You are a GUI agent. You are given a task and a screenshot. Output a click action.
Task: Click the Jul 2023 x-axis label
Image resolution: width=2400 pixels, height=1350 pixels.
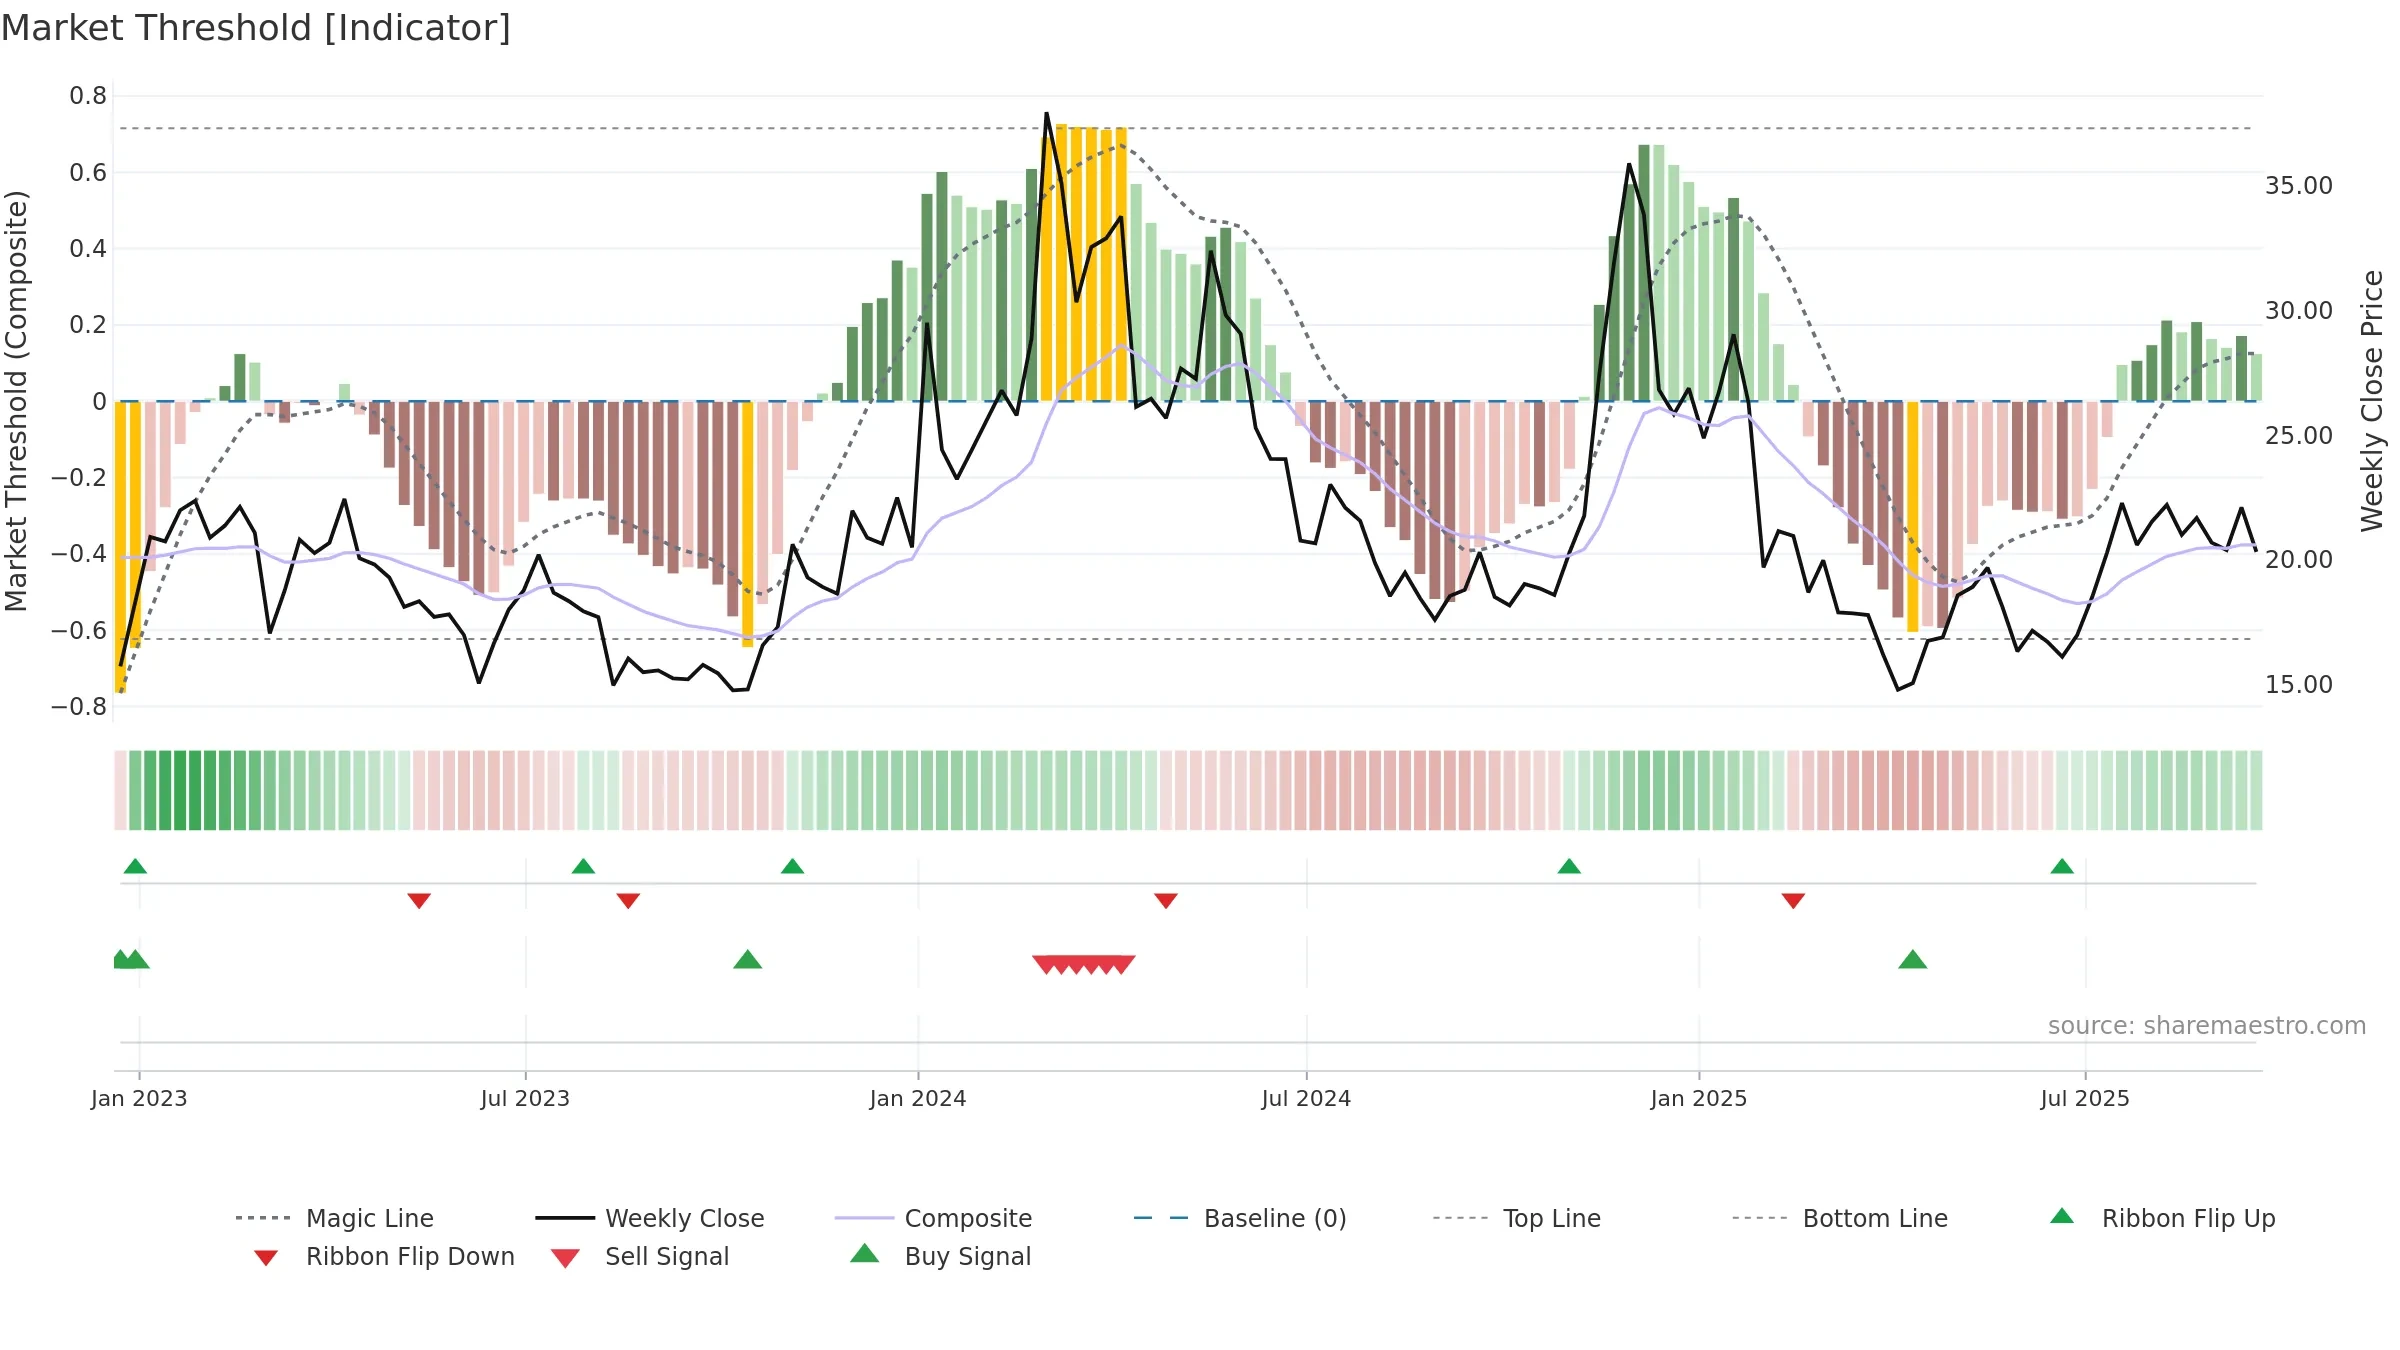[525, 1098]
